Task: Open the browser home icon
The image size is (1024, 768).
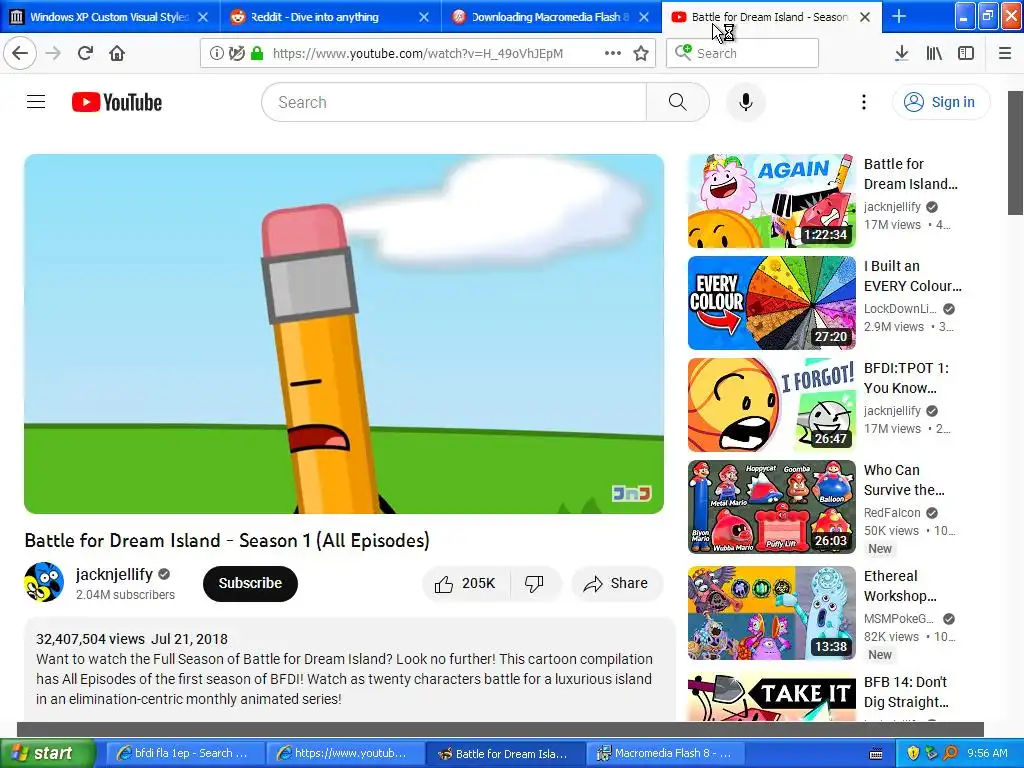Action: (117, 53)
